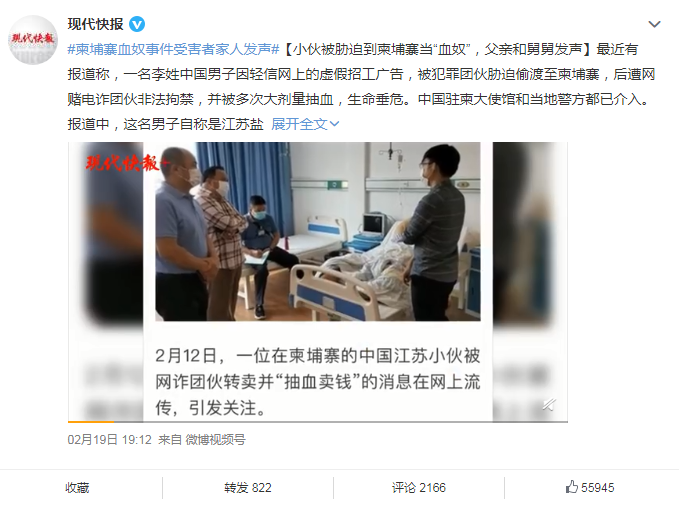Click 收藏 to bookmark the post
679x506 pixels.
(77, 488)
